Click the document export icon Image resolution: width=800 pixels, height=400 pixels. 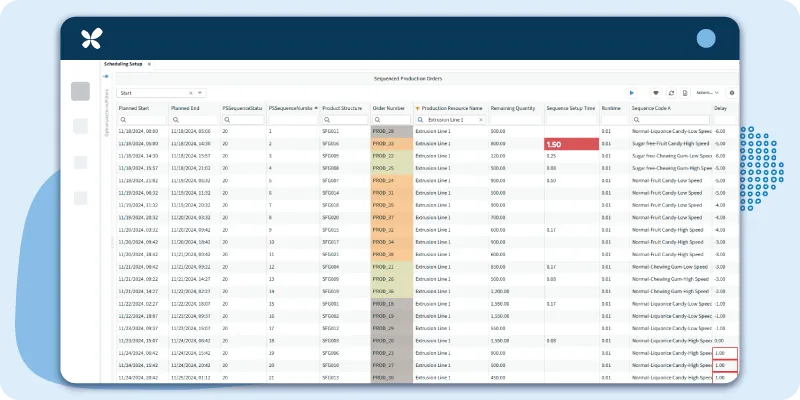coord(685,92)
